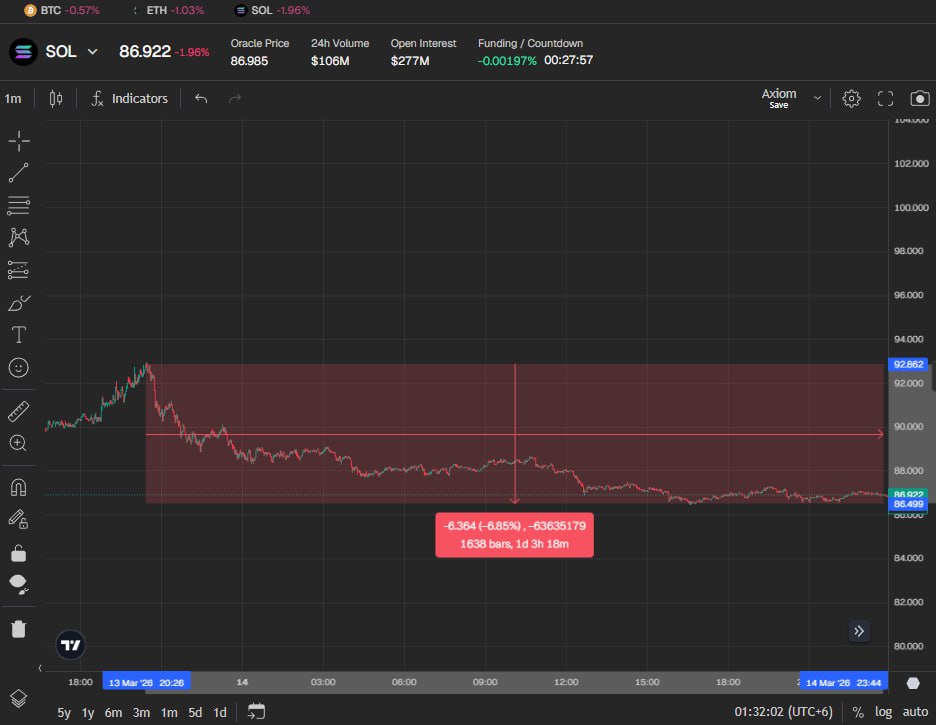Viewport: 936px width, 725px height.
Task: Set the date range to 5y
Action: tap(64, 712)
